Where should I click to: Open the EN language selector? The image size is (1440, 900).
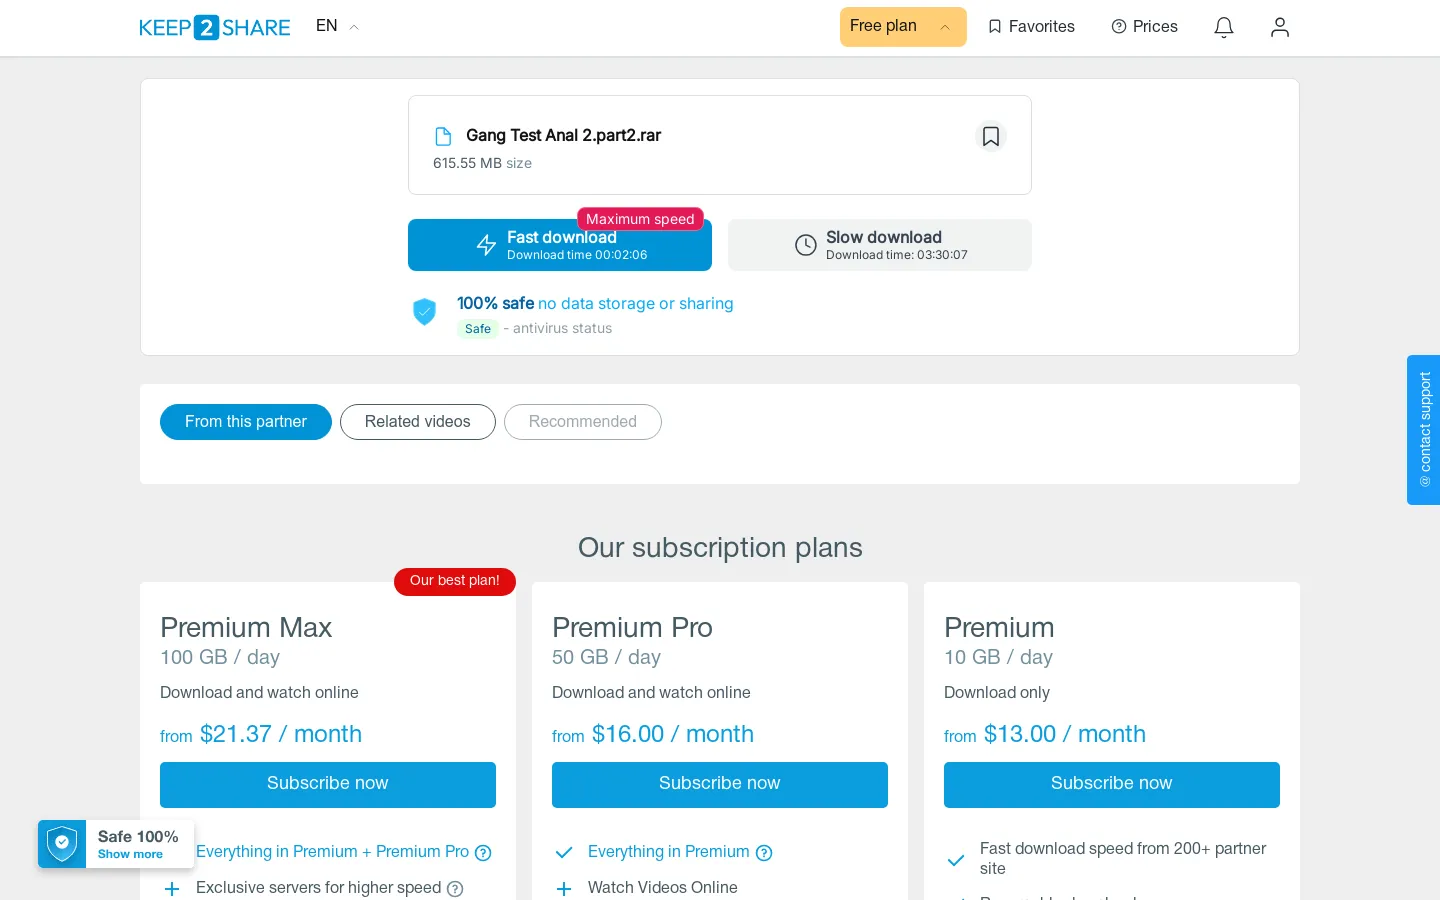pyautogui.click(x=337, y=27)
